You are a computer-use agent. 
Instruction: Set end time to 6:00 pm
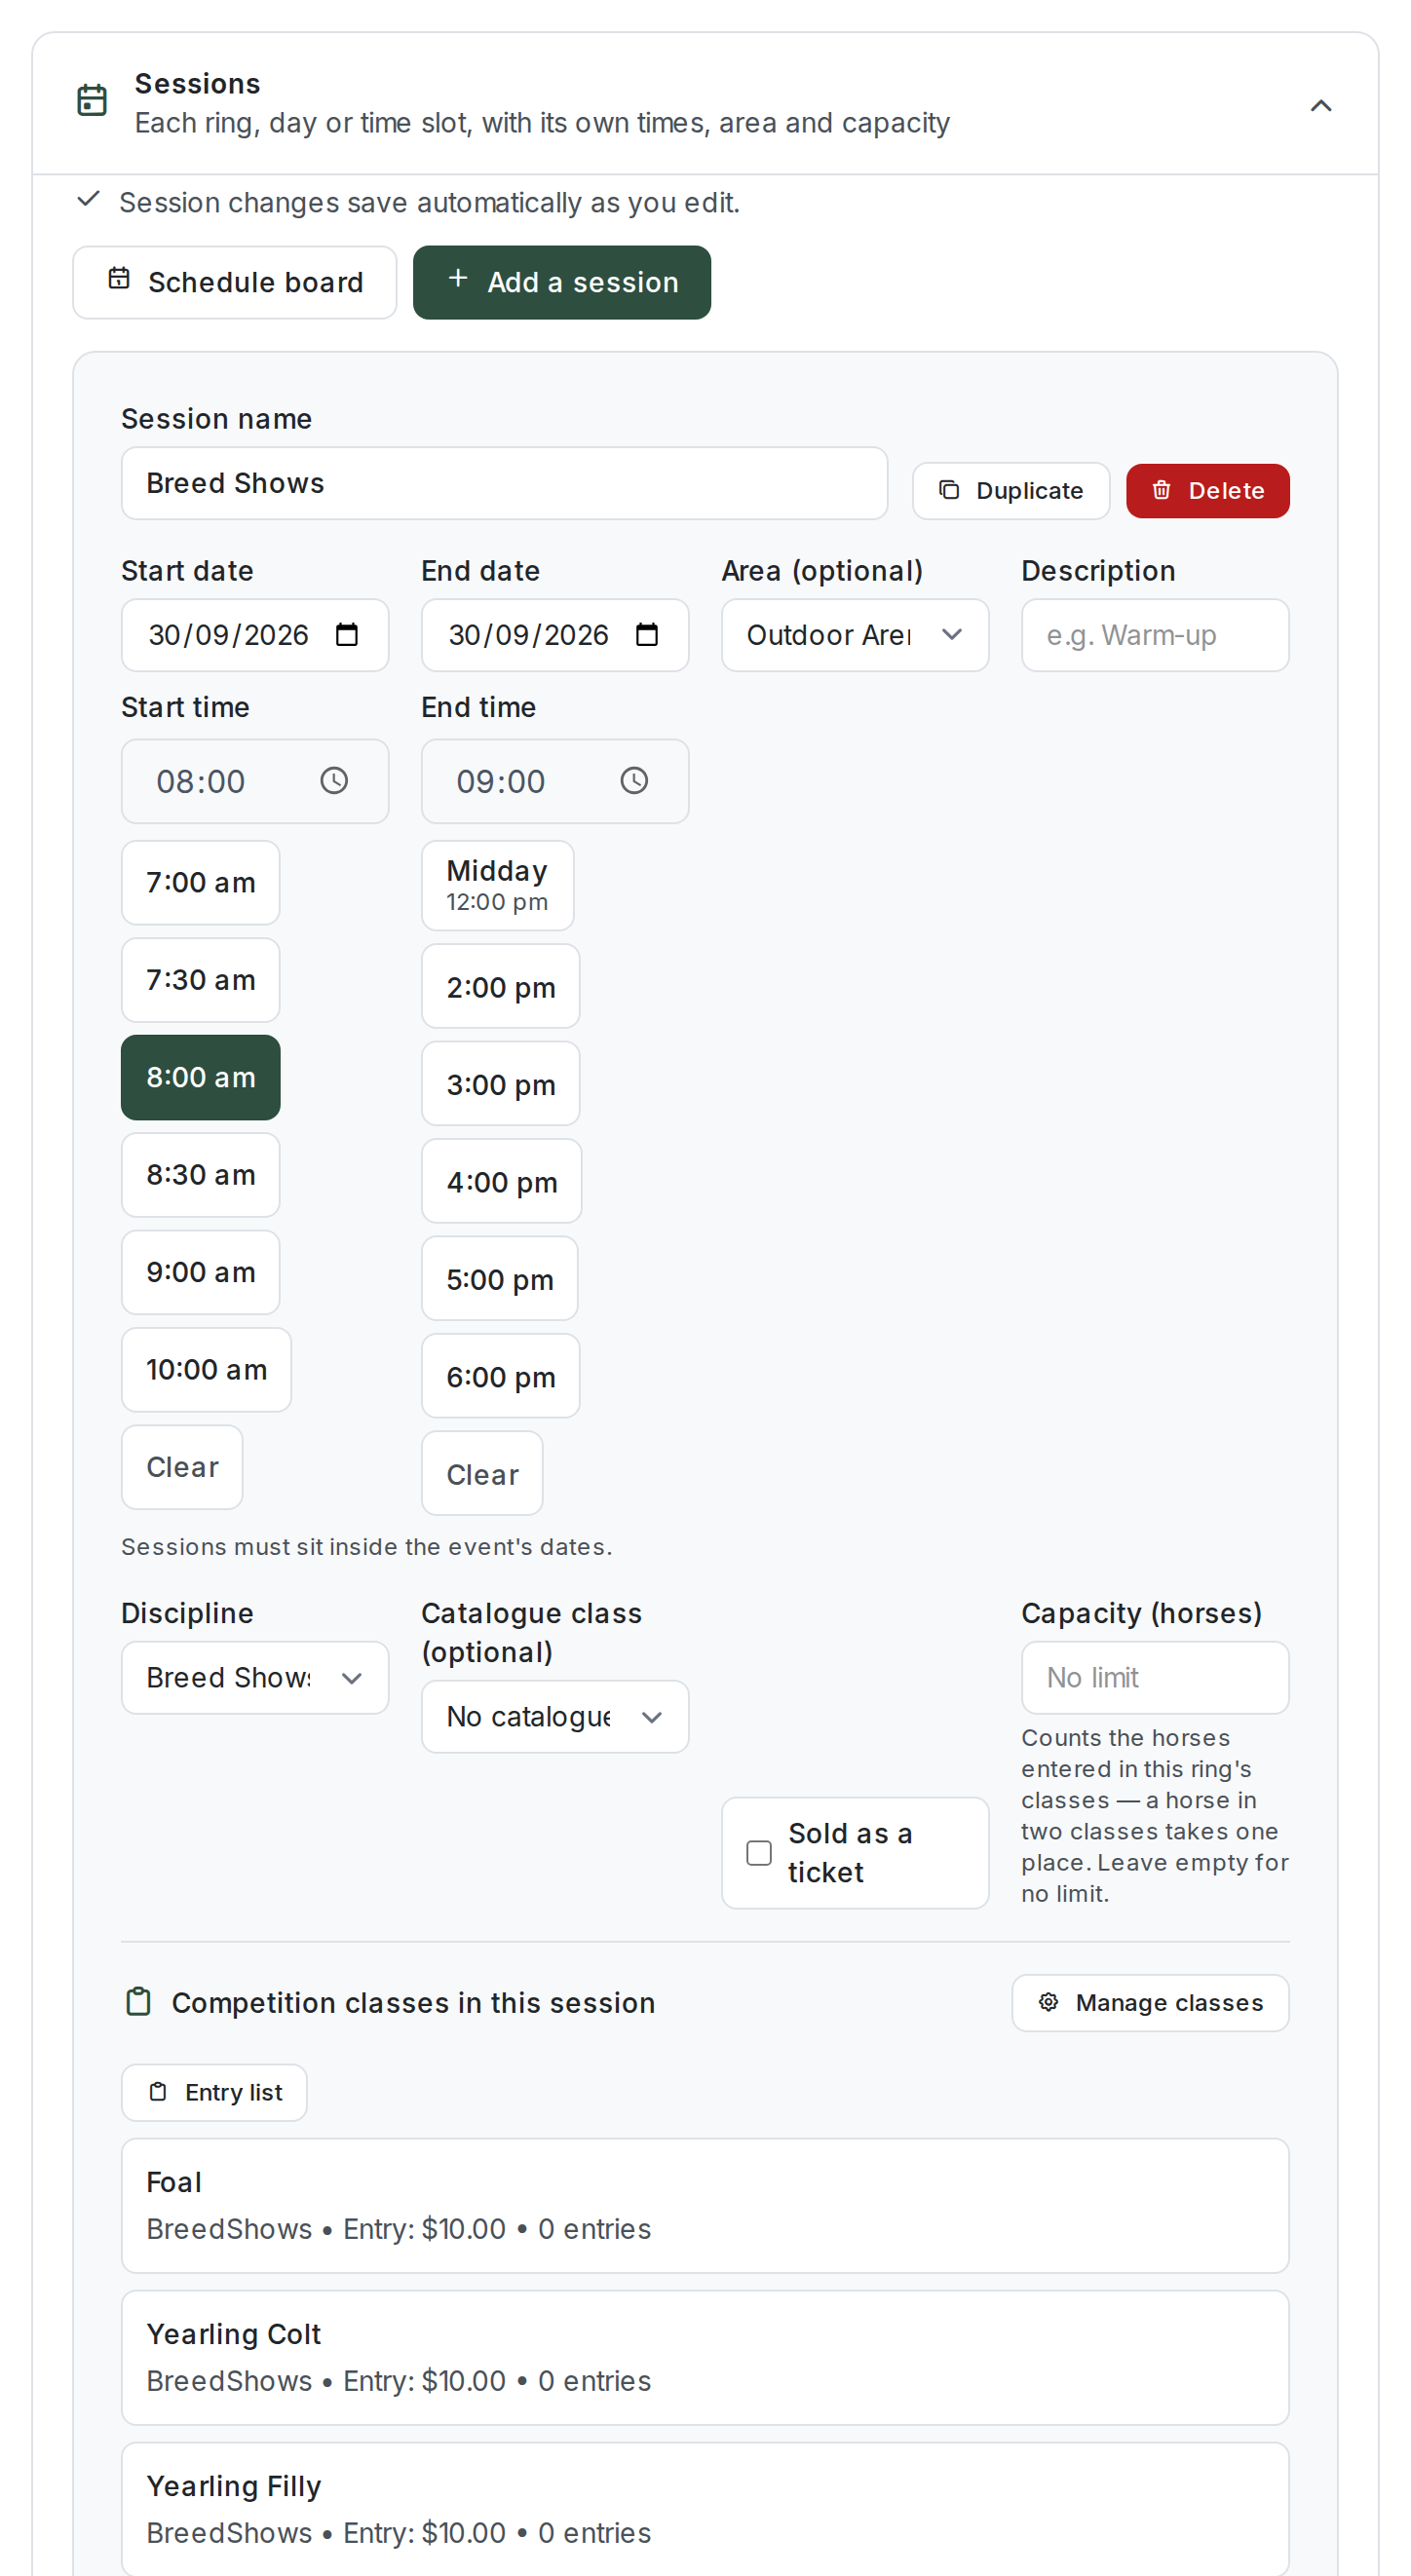(x=500, y=1376)
